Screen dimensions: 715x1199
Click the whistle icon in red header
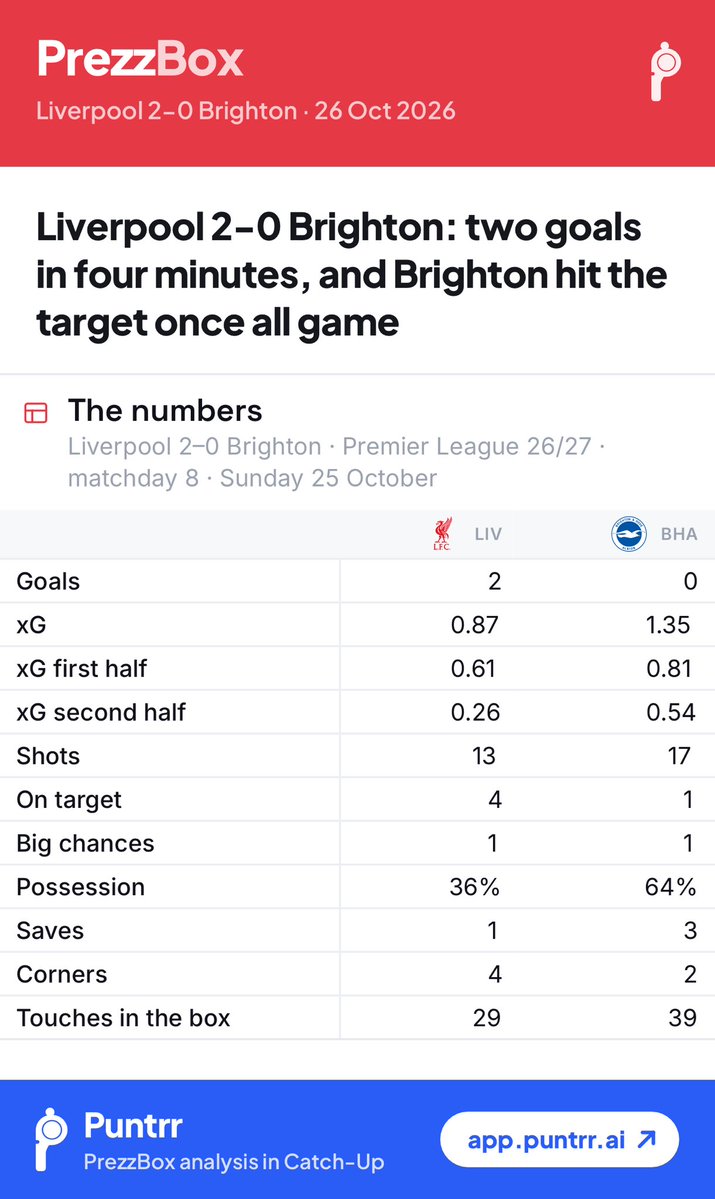click(665, 72)
